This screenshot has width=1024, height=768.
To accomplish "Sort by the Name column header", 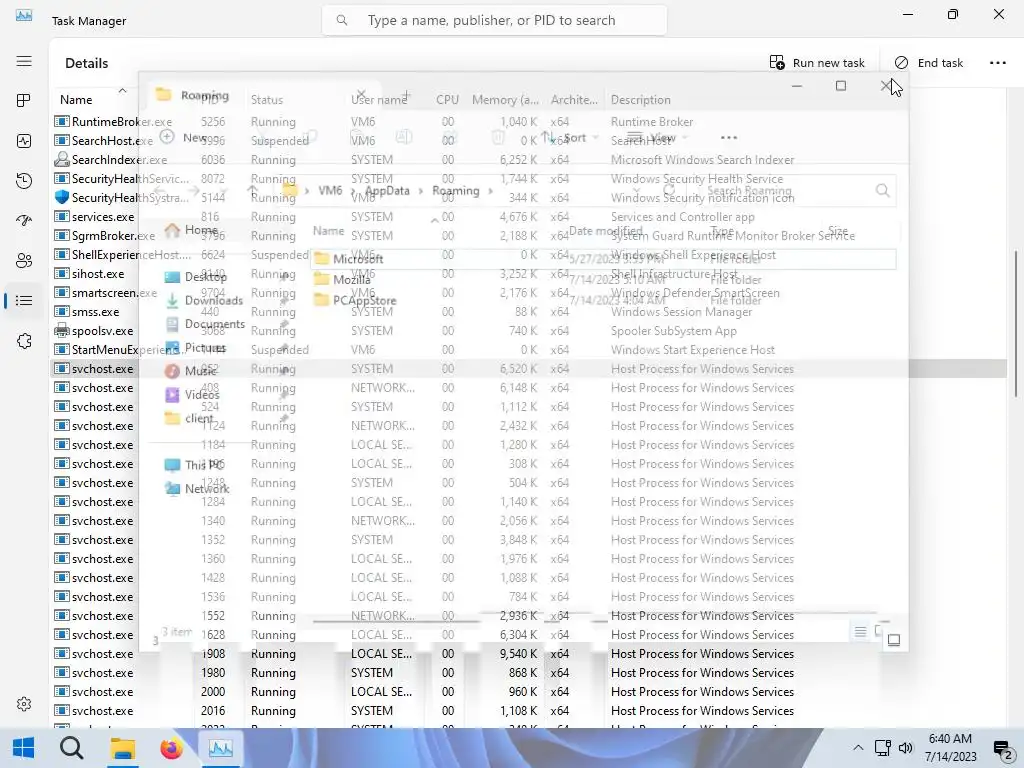I will [76, 100].
